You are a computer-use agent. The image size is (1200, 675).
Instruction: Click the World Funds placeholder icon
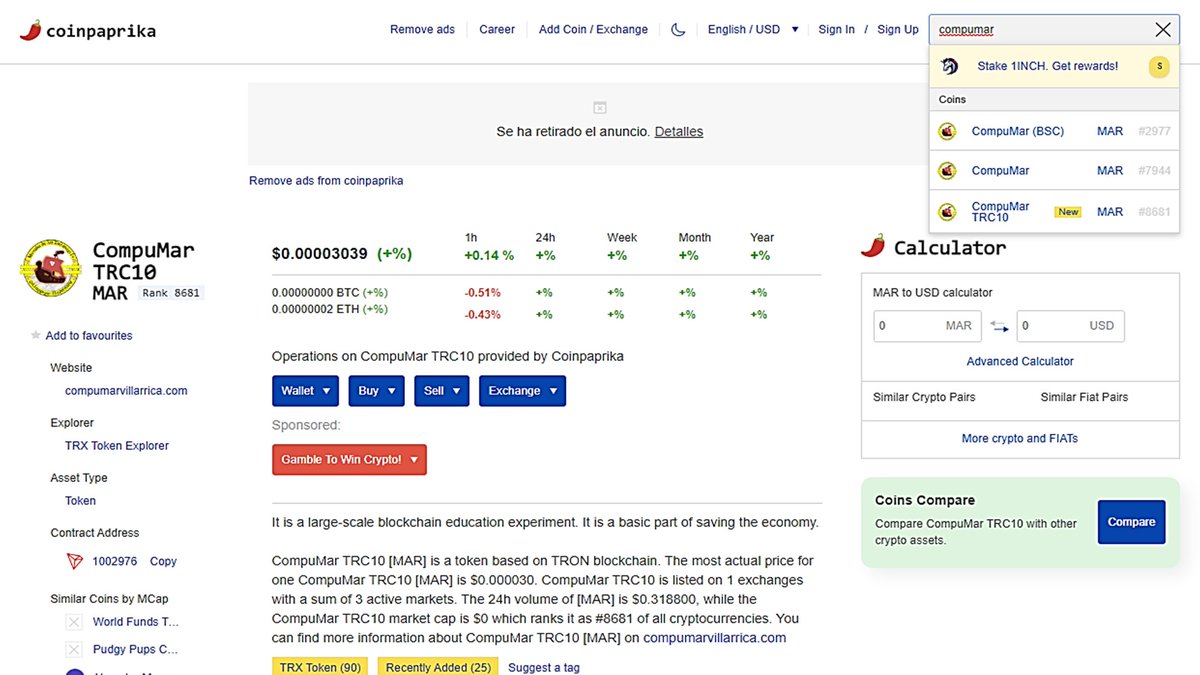pyautogui.click(x=73, y=622)
